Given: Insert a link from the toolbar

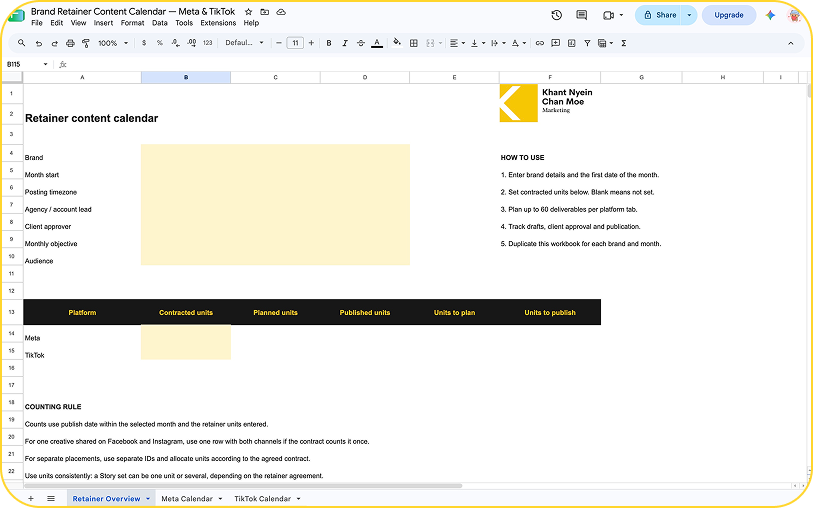Looking at the screenshot, I should (x=540, y=43).
